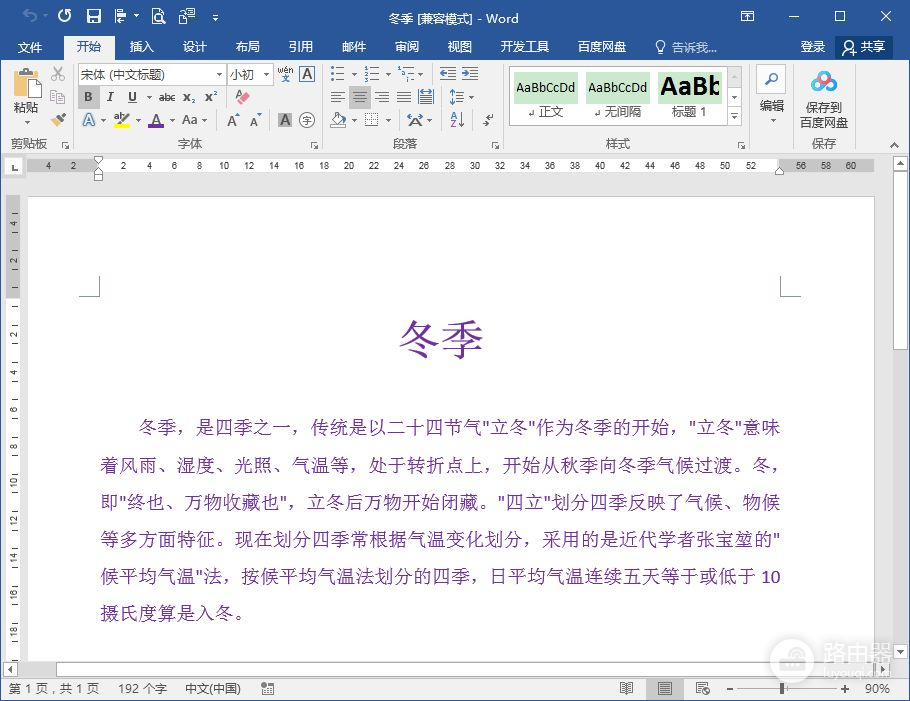Open the 插入 ribbon tab
Viewport: 910px width, 701px height.
pos(142,47)
